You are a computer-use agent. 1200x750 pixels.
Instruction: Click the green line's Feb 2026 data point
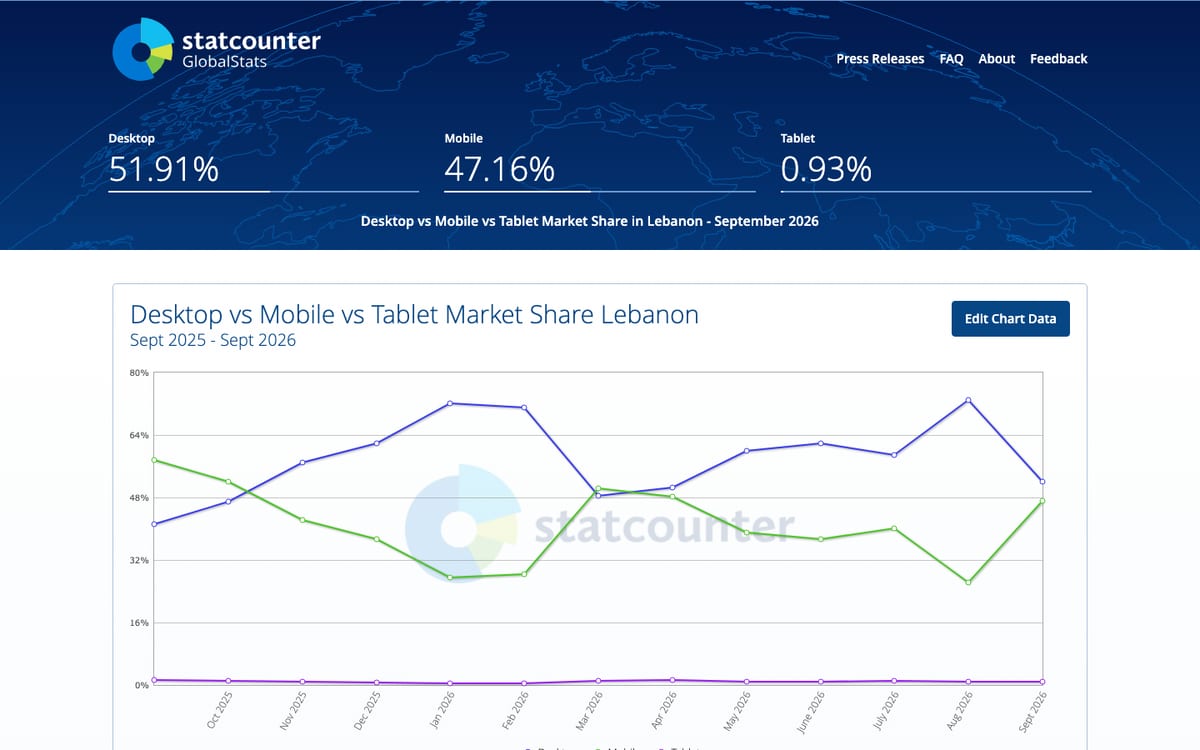coord(524,574)
